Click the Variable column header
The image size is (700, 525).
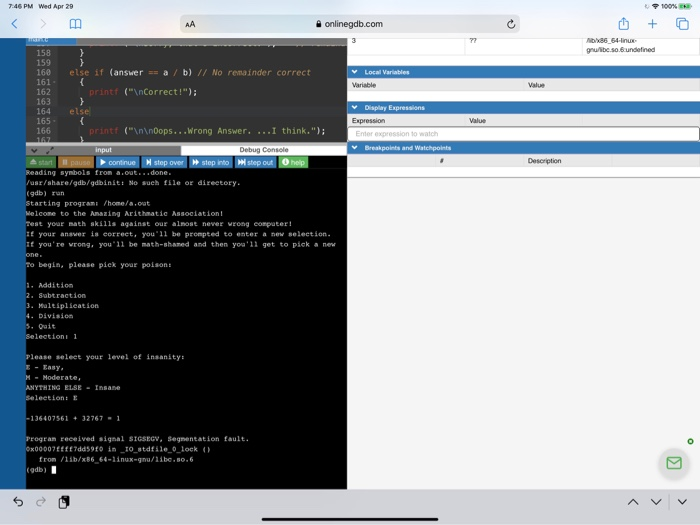coord(364,85)
